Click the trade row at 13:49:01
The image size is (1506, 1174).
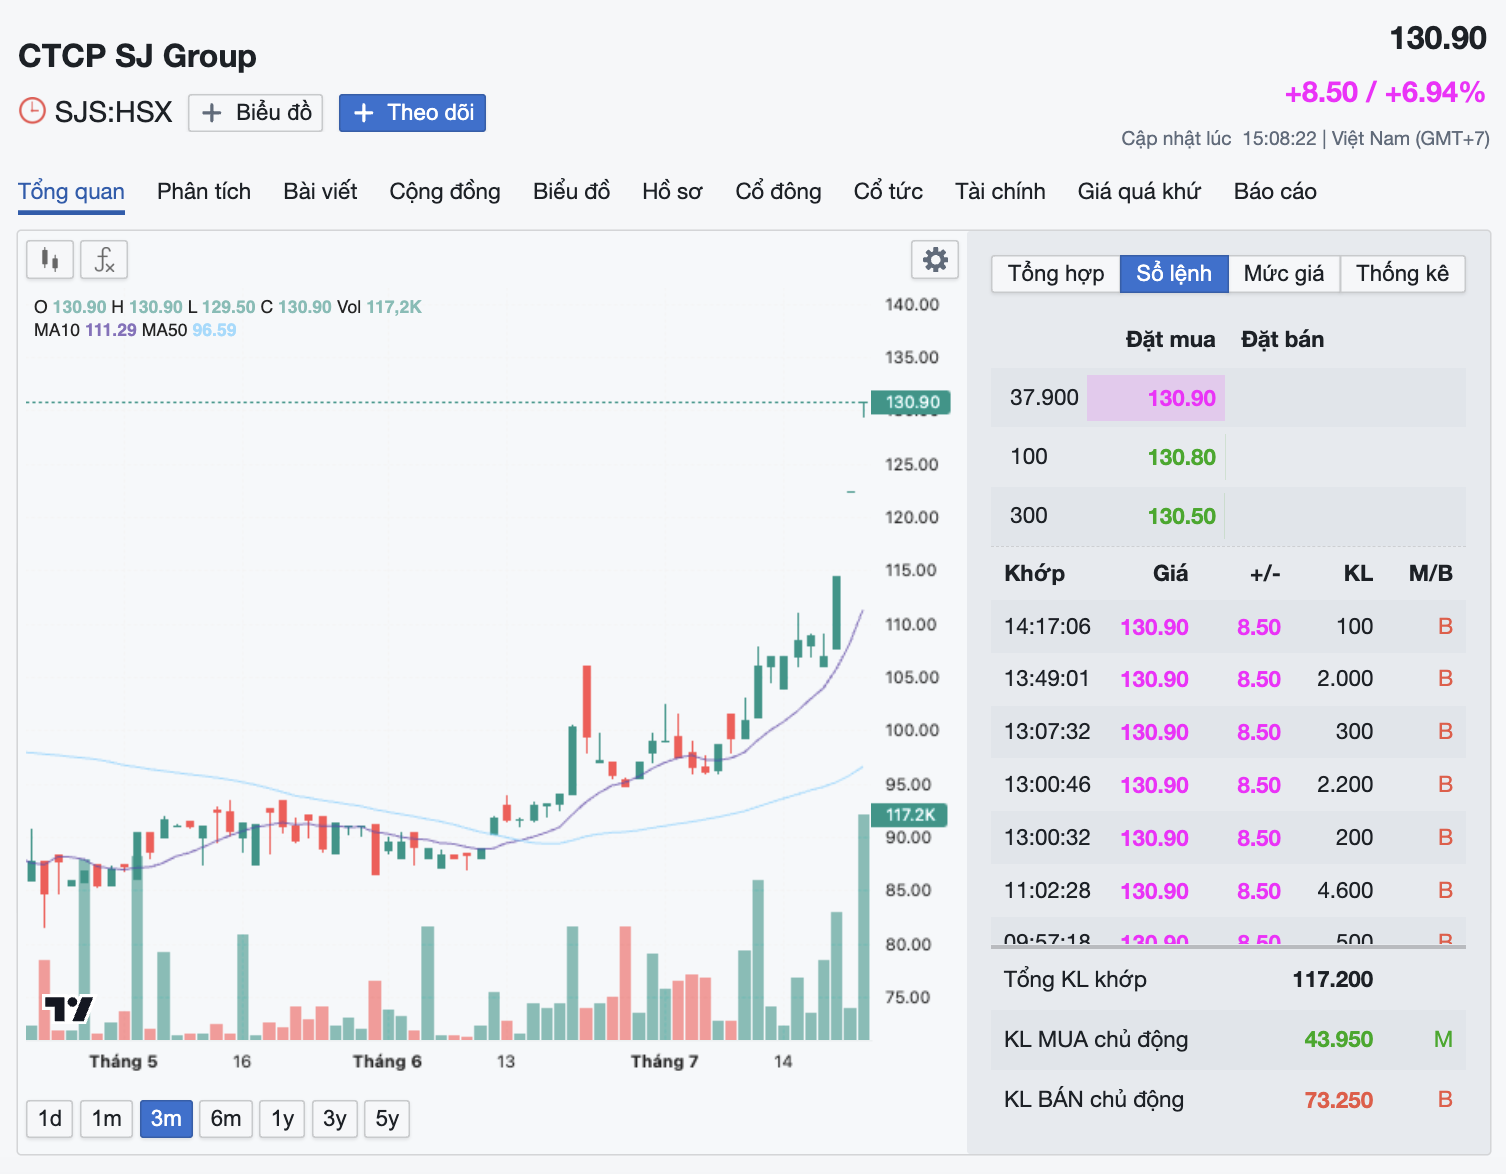pyautogui.click(x=1228, y=679)
